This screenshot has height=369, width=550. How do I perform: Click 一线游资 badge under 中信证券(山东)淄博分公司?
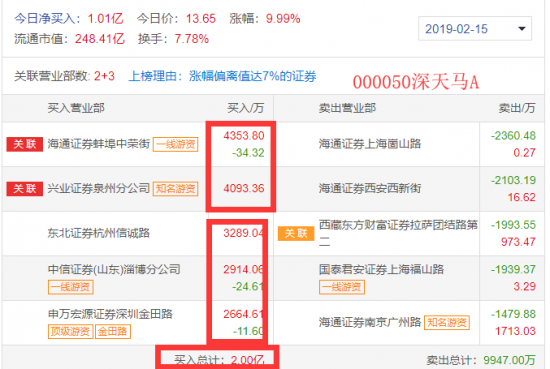tap(71, 287)
